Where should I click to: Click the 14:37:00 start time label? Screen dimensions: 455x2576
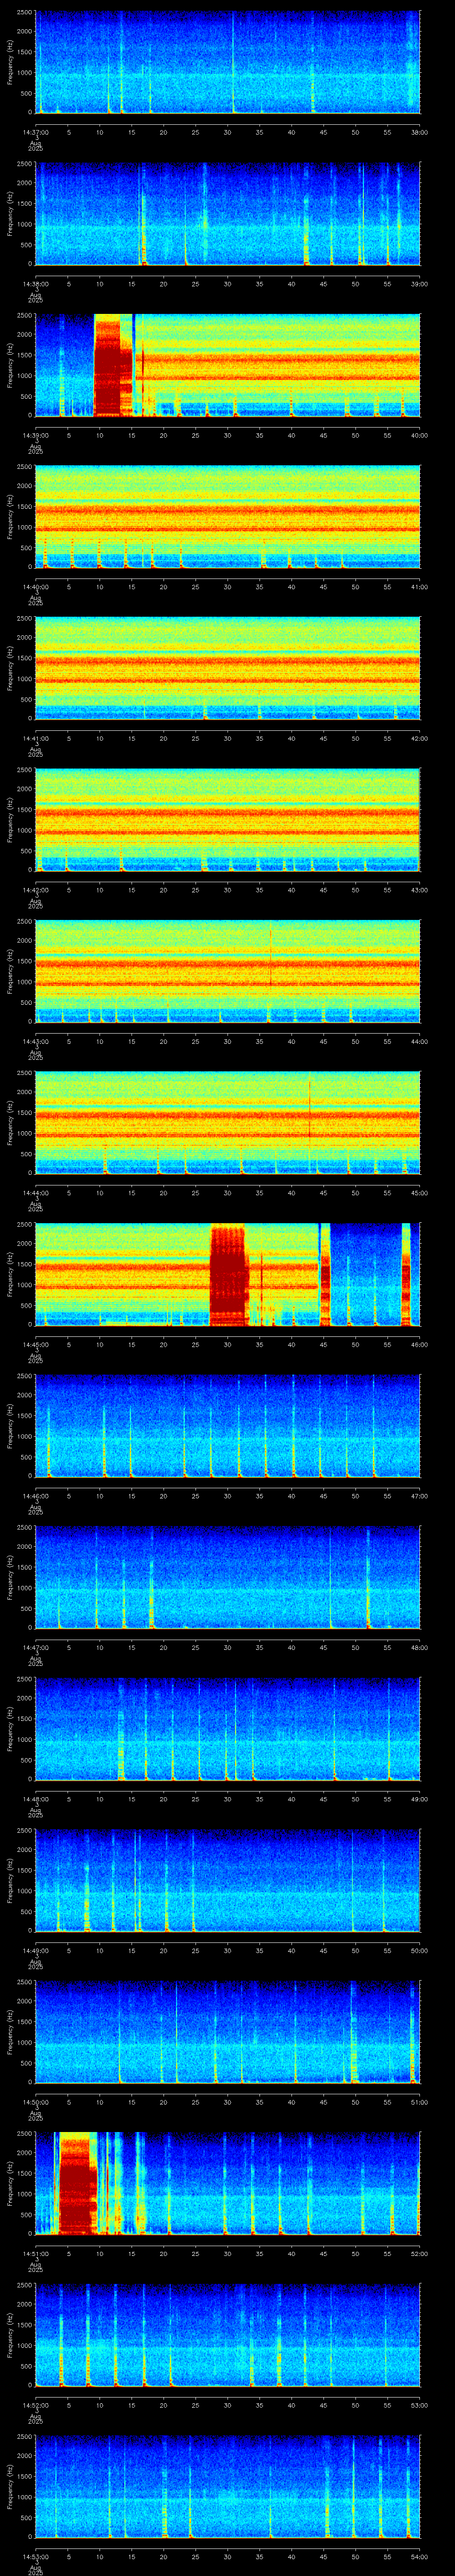(35, 132)
